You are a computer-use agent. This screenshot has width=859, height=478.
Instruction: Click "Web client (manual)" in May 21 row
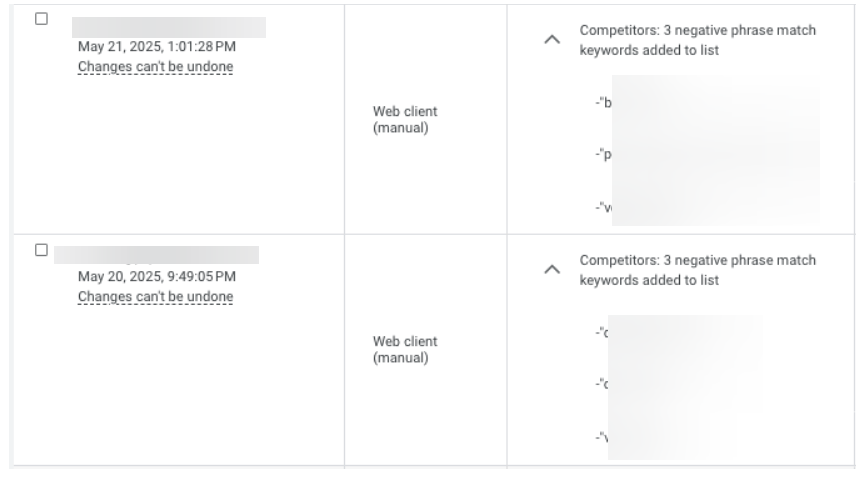[405, 119]
